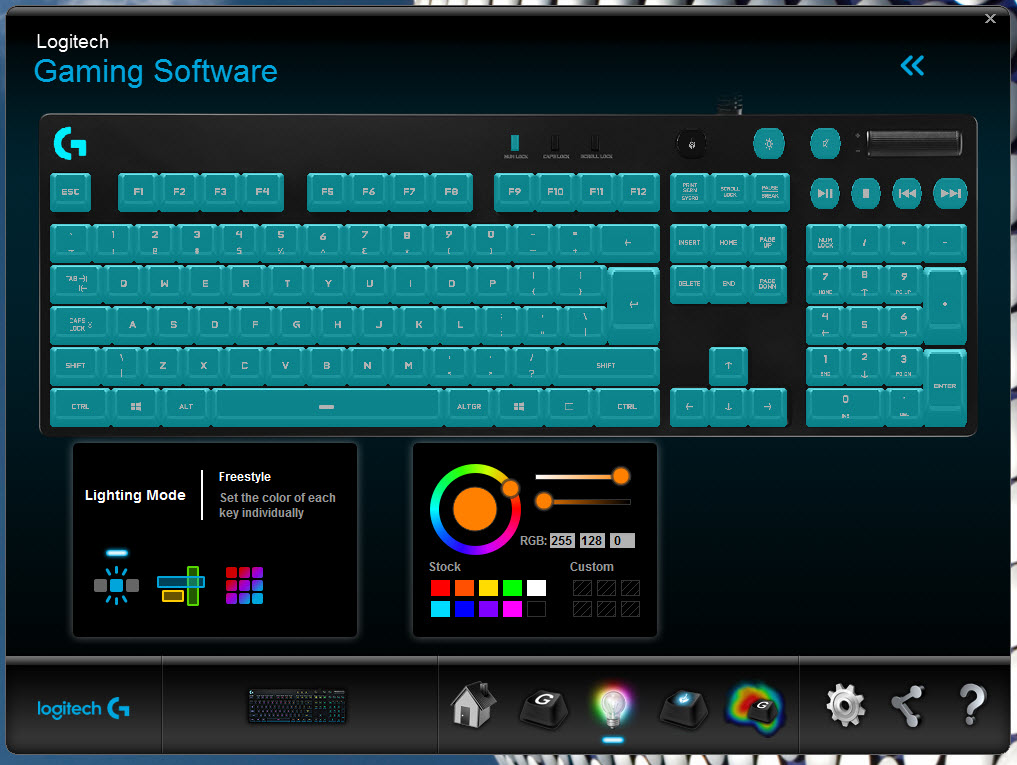Click the red RGB value field 255
Image resolution: width=1017 pixels, height=765 pixels.
coord(562,540)
